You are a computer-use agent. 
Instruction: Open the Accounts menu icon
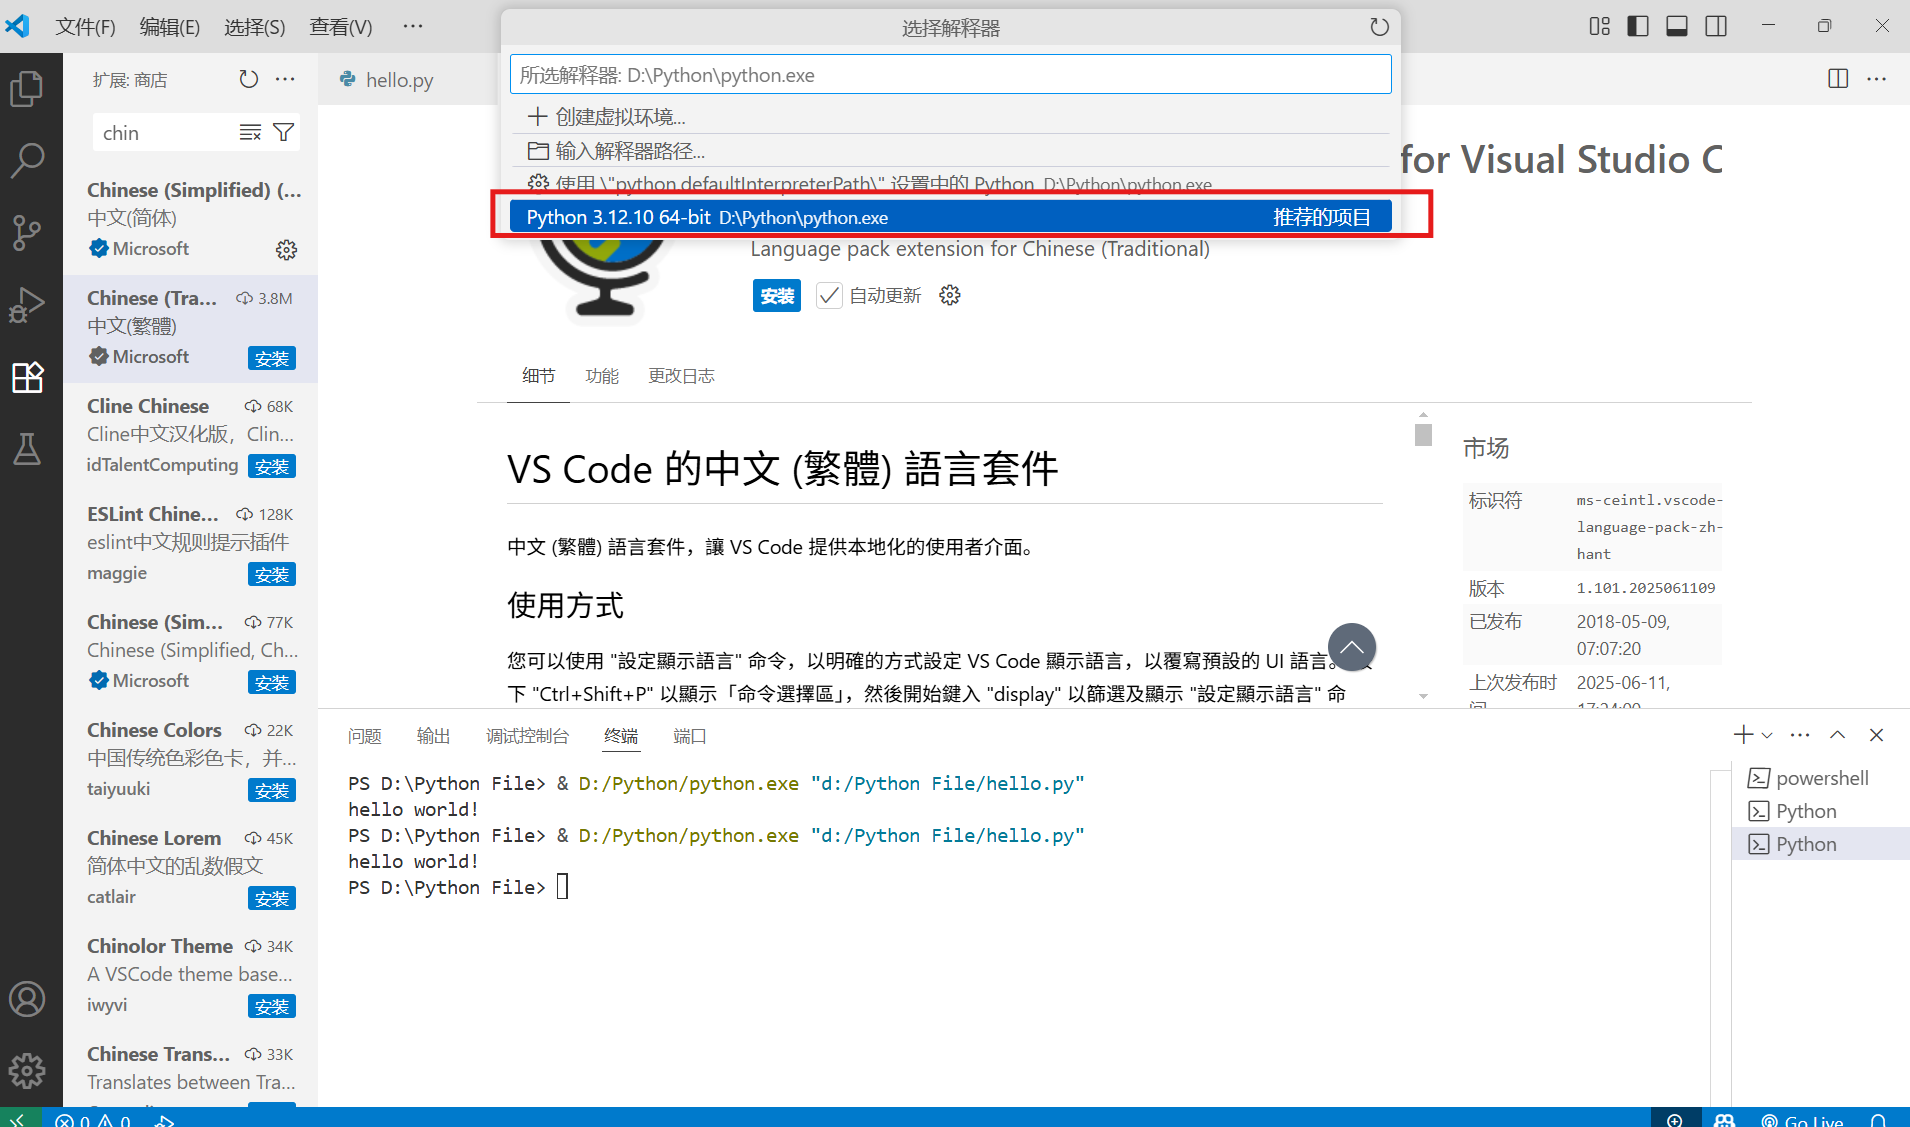27,999
